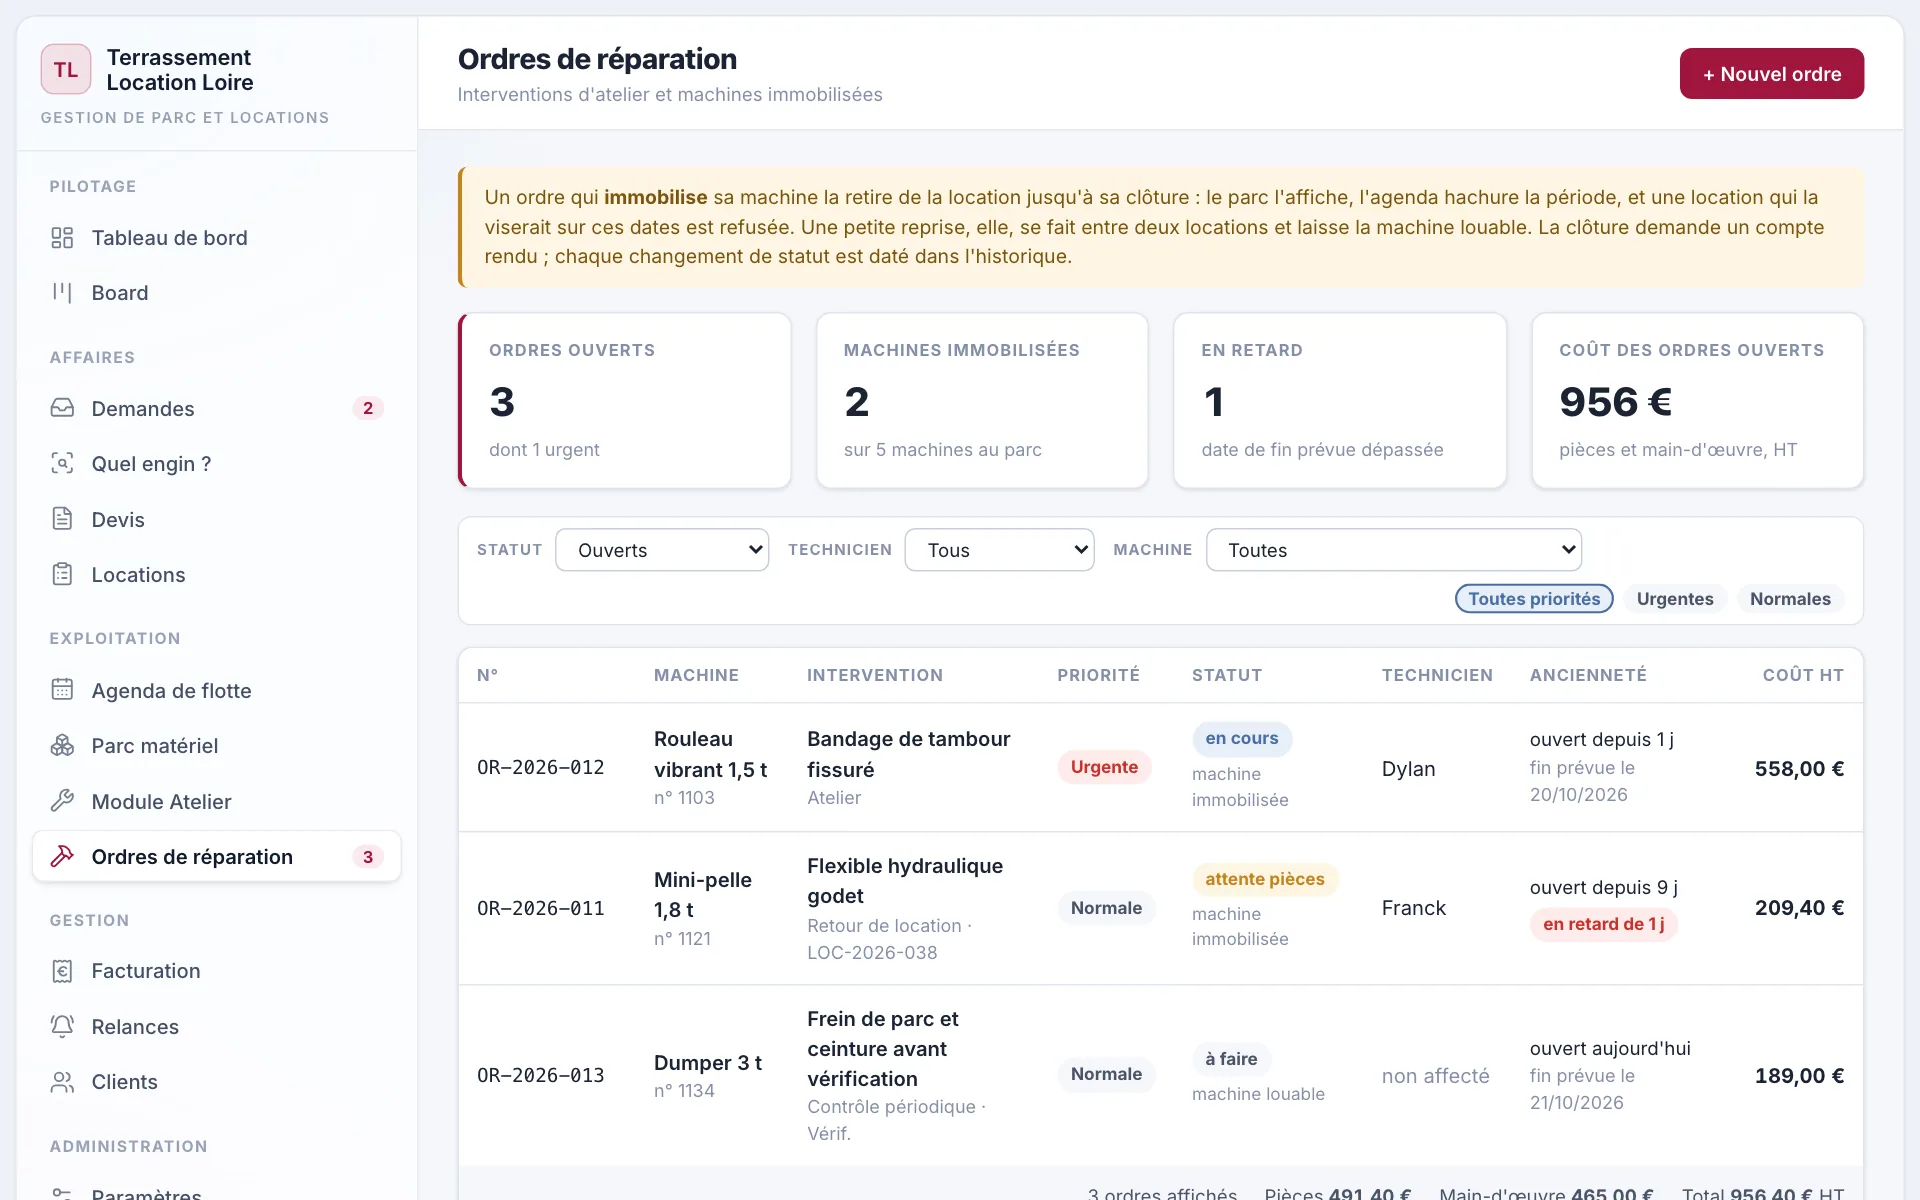Click the Agenda de flotte calendar icon
The width and height of the screenshot is (1920, 1200).
click(x=62, y=690)
